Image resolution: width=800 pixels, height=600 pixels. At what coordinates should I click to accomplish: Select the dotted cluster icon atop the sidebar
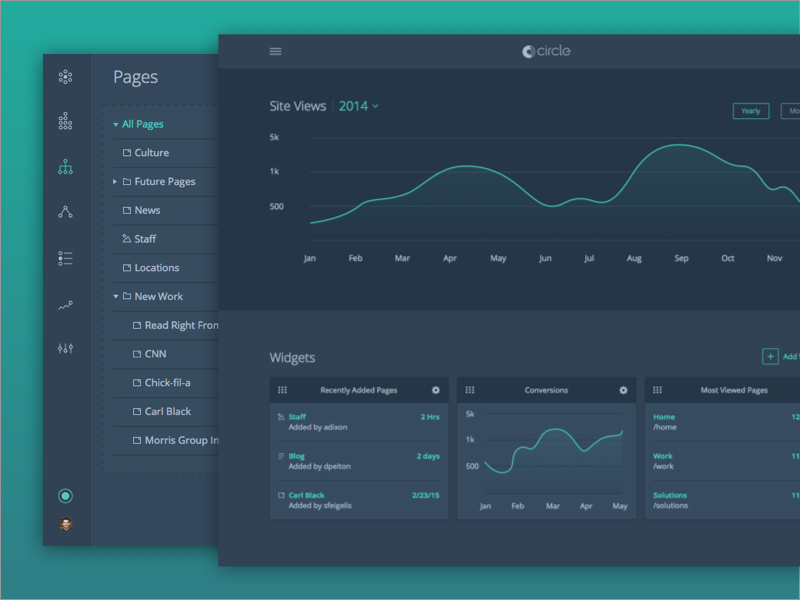pyautogui.click(x=66, y=76)
